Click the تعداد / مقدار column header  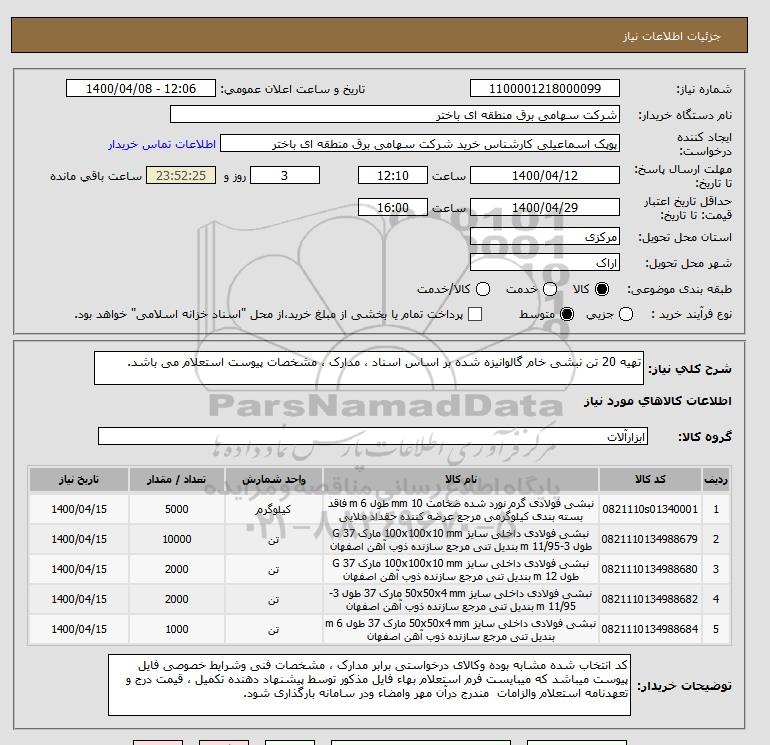click(x=177, y=480)
